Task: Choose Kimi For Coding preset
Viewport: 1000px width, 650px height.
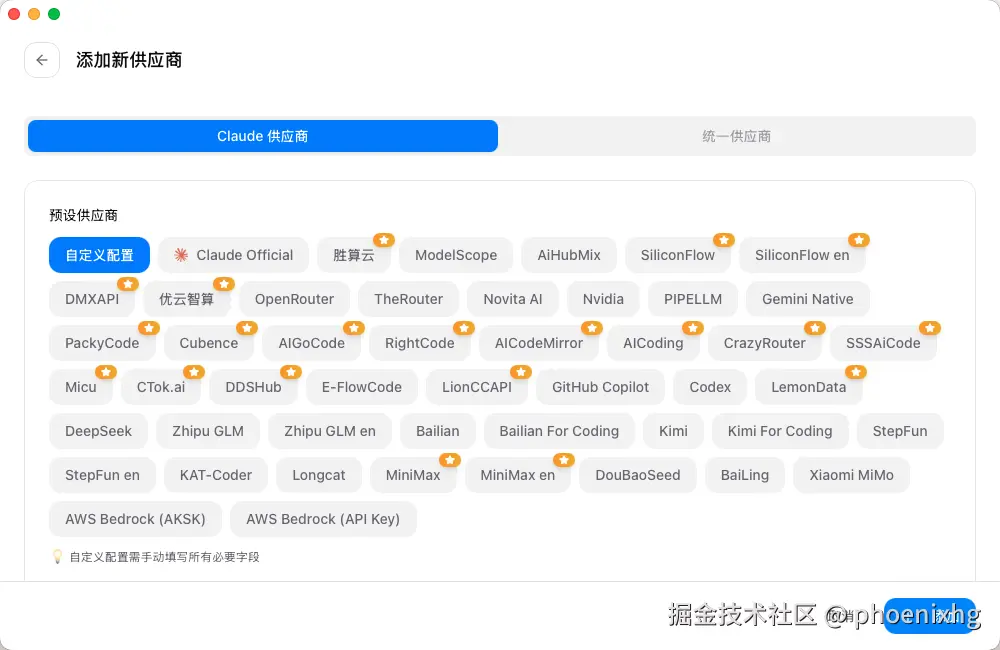Action: (780, 431)
